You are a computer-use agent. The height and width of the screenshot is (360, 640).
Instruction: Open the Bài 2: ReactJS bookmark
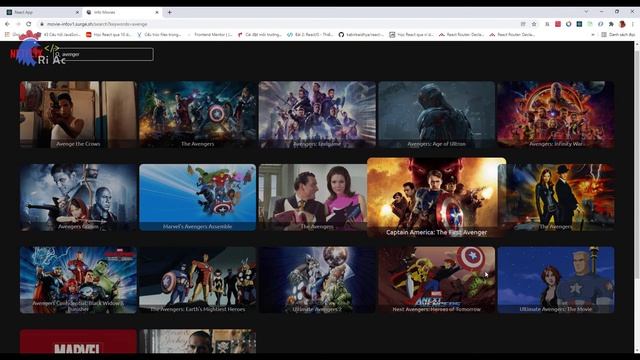(310, 35)
